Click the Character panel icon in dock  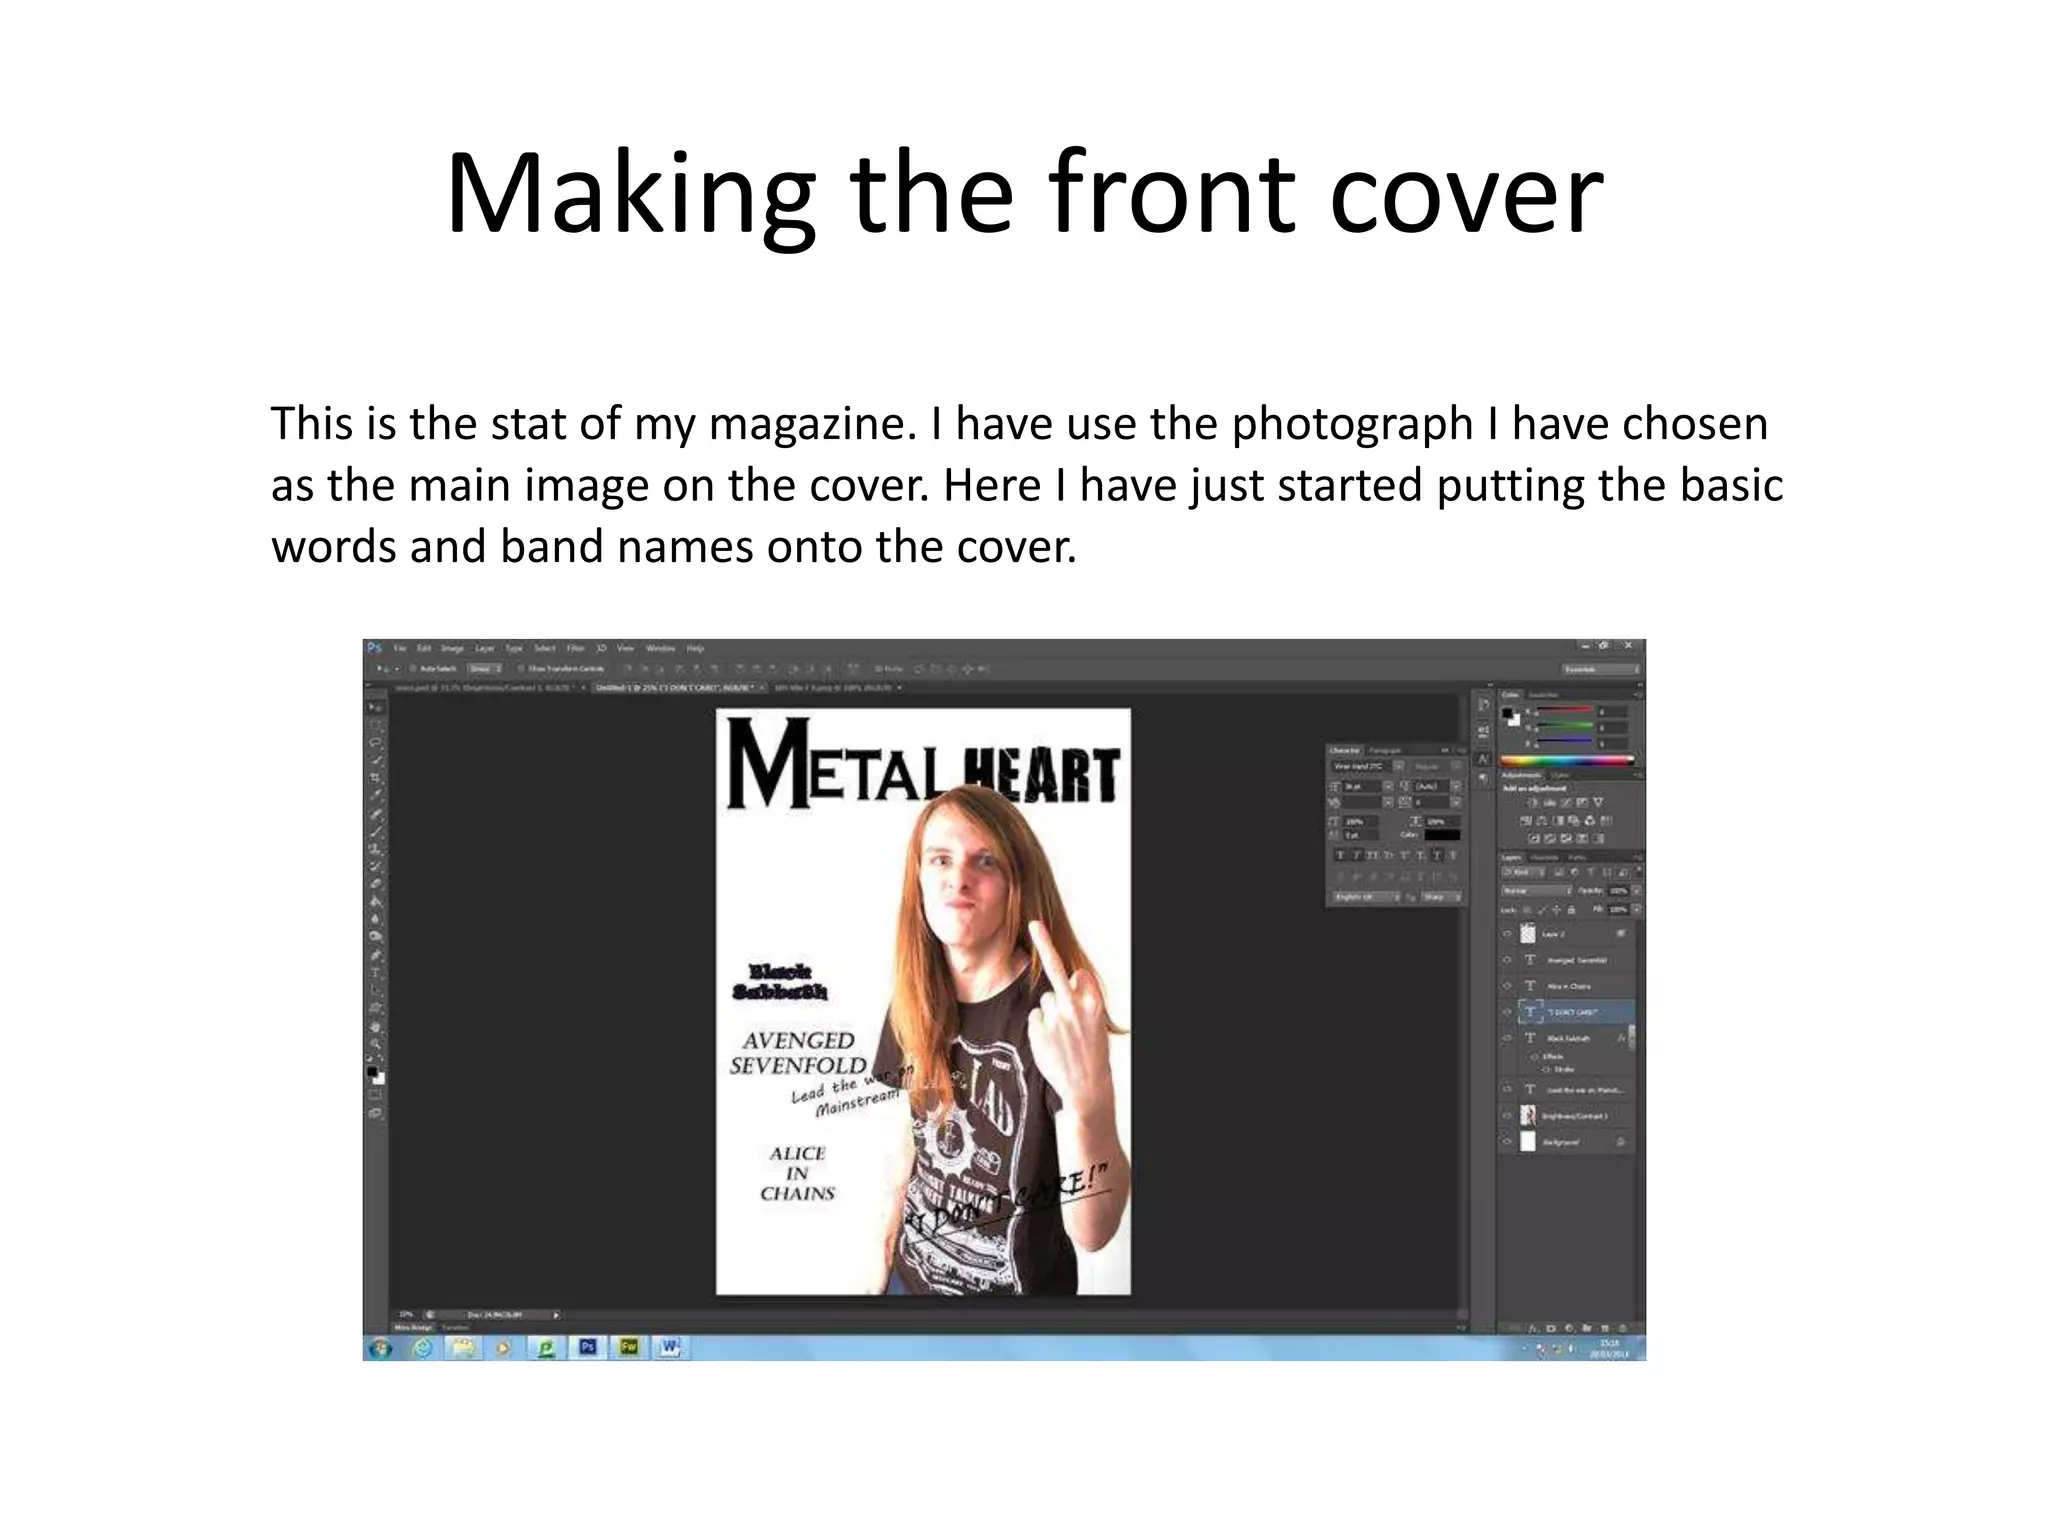tap(1483, 757)
